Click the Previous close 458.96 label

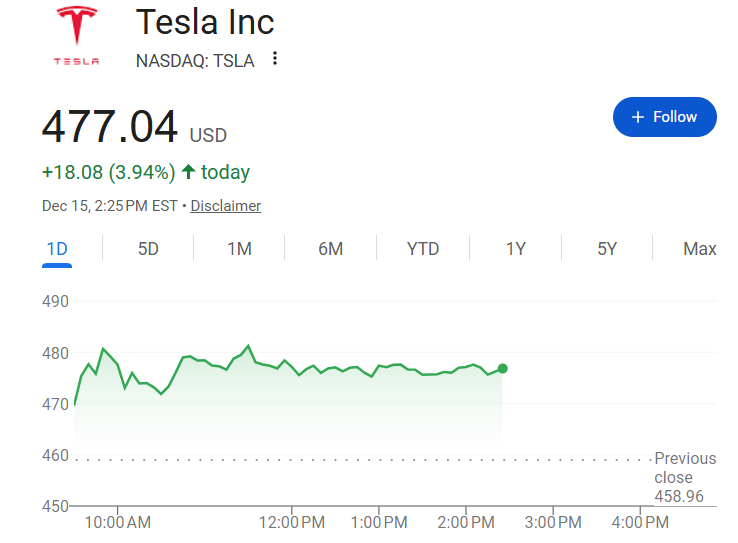point(685,477)
